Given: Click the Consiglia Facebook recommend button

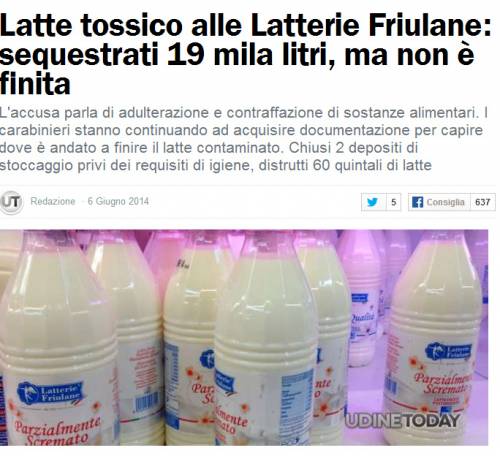Looking at the screenshot, I should pyautogui.click(x=439, y=202).
